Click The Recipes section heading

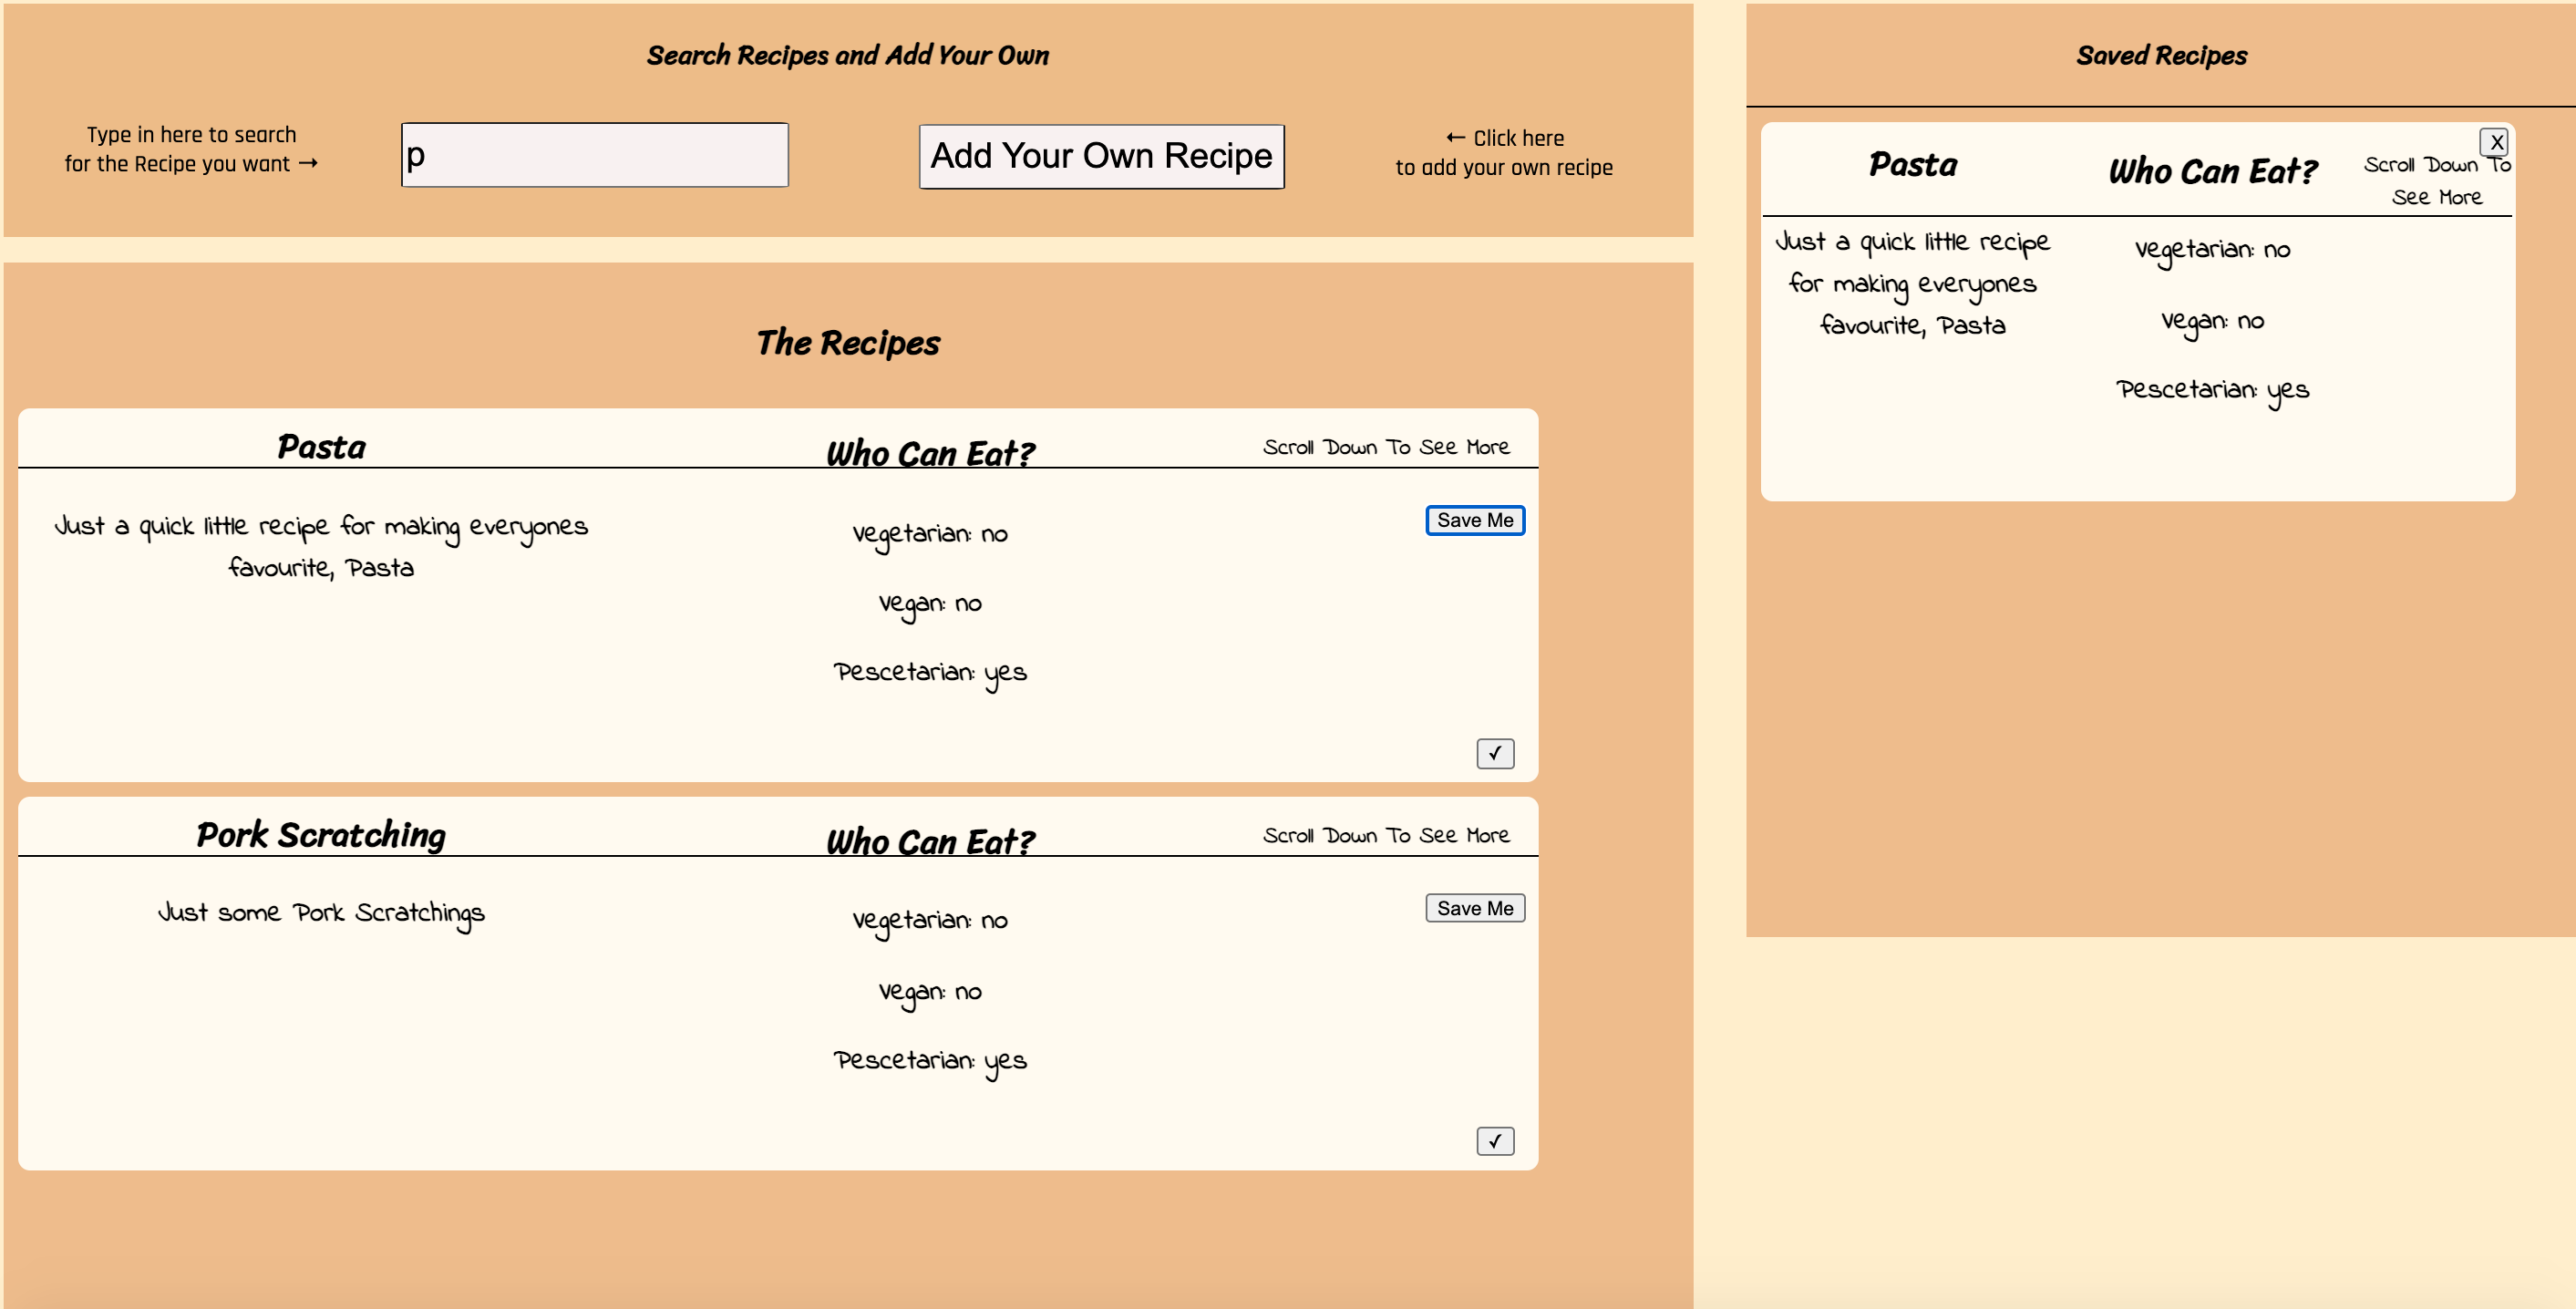(x=847, y=343)
